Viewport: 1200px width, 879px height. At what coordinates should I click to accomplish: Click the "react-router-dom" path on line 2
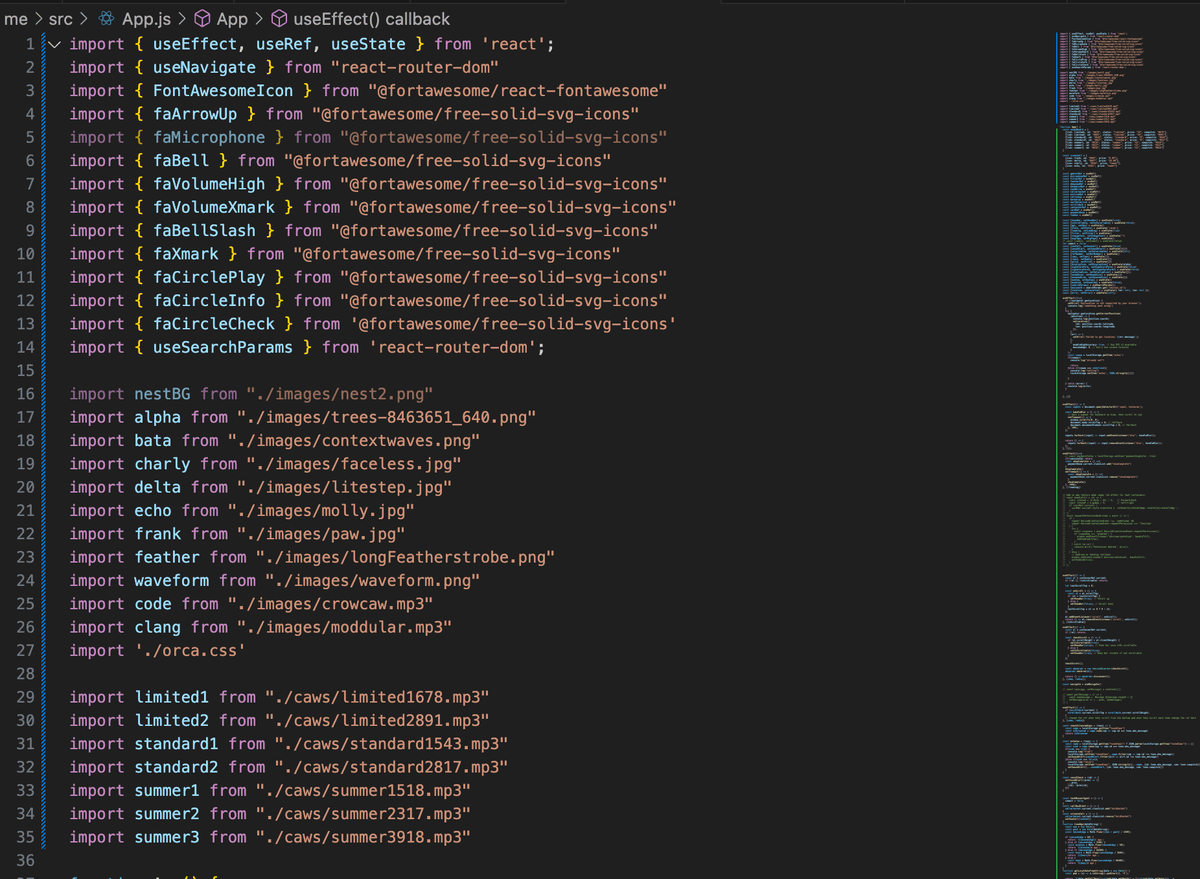(x=415, y=68)
